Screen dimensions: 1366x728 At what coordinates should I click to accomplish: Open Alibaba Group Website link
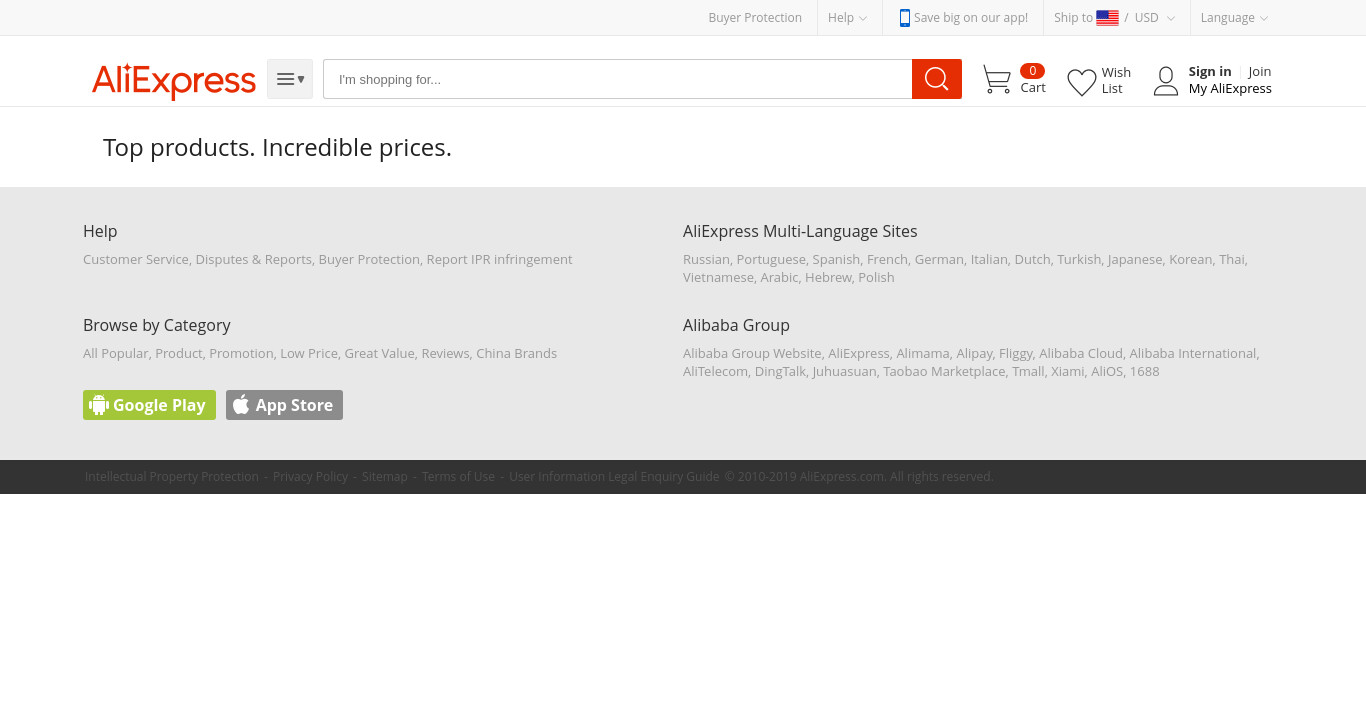752,353
